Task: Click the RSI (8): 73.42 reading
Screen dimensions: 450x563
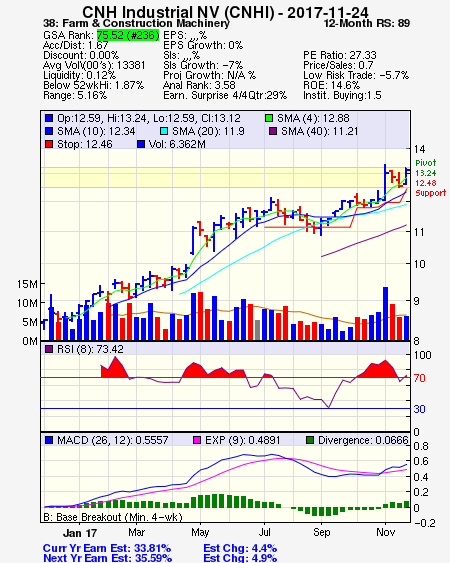Action: coord(90,349)
